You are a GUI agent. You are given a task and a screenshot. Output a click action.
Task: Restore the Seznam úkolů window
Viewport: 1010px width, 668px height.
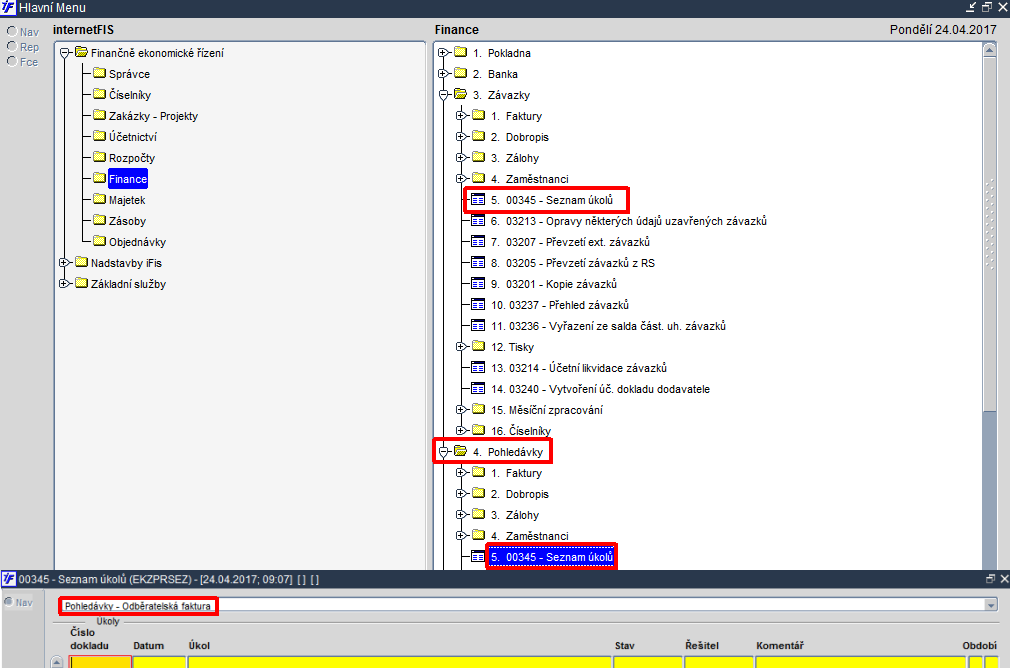pos(990,578)
